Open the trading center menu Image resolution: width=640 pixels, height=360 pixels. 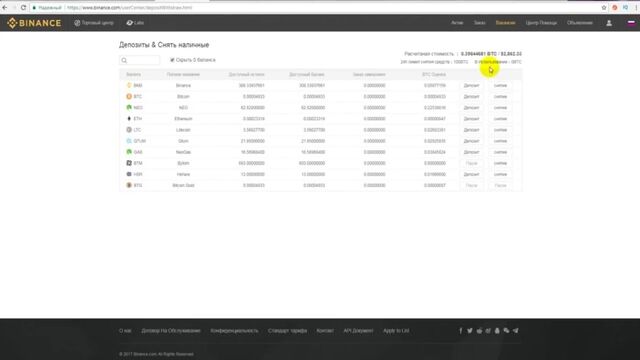(94, 23)
